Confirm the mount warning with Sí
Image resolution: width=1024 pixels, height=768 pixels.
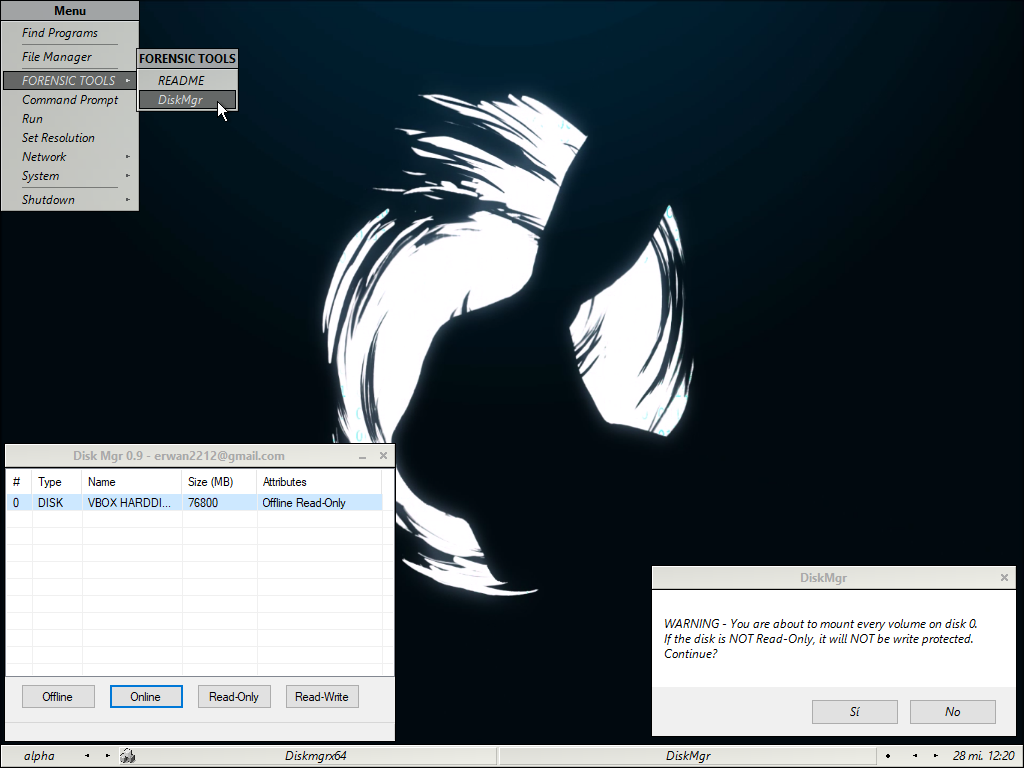pos(854,712)
